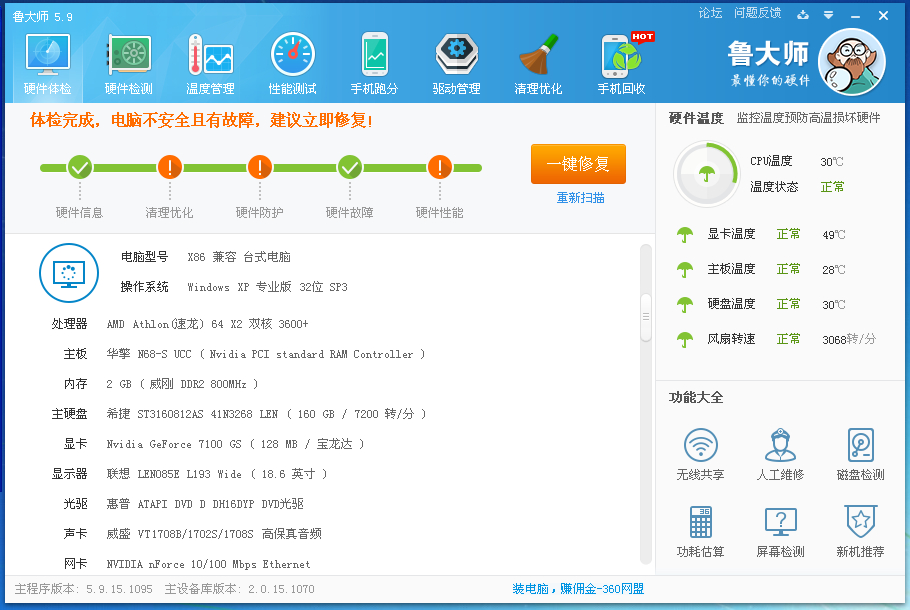The height and width of the screenshot is (610, 910).
Task: Open 功耗估算 power estimation calculator
Action: 700,532
